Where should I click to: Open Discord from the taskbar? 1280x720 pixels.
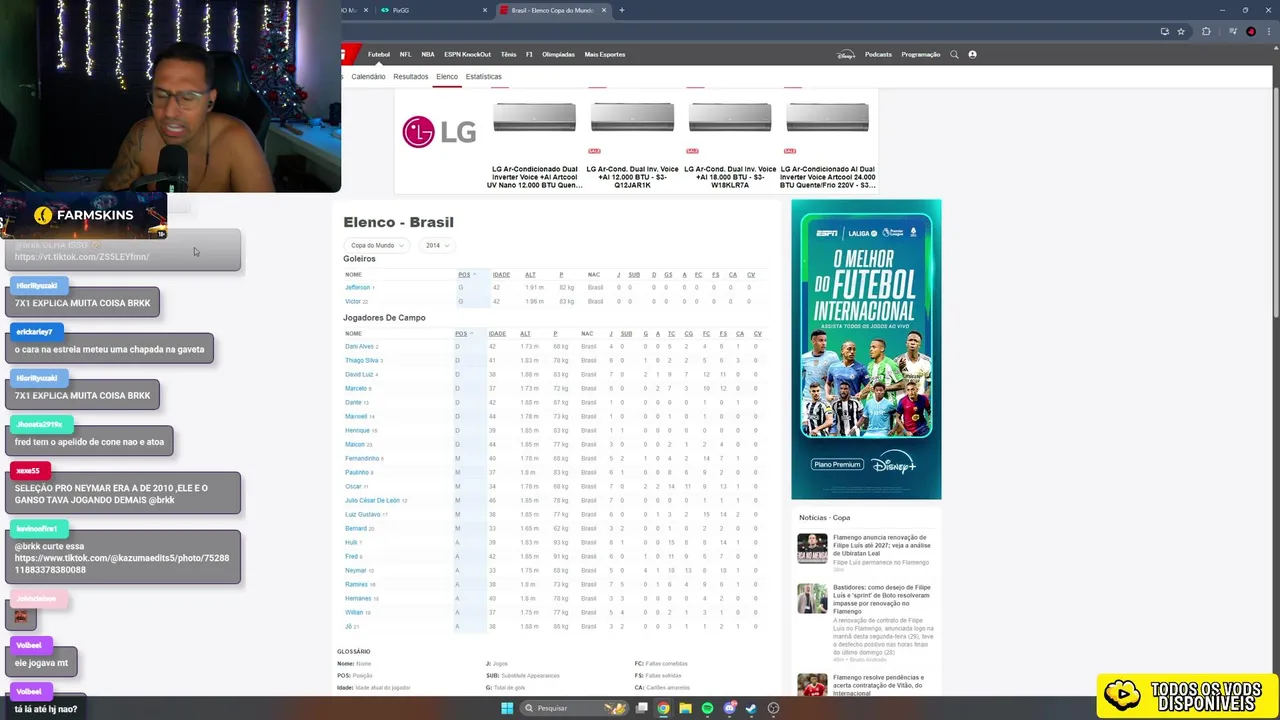(x=729, y=708)
